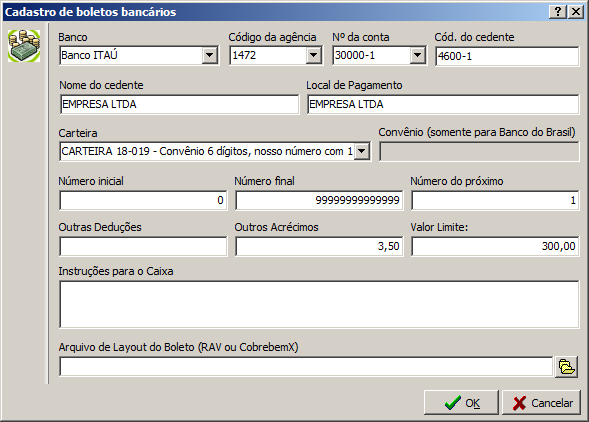589x422 pixels.
Task: Open the Carteira dropdown arrow
Action: (362, 151)
